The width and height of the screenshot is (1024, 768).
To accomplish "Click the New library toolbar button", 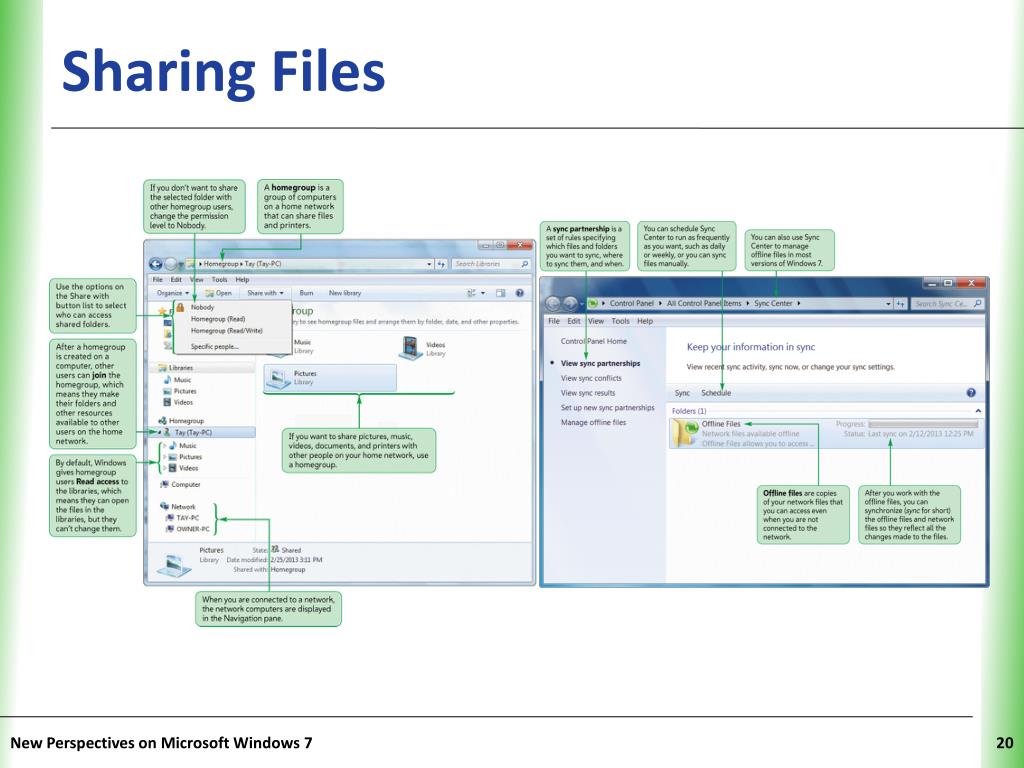I will coord(345,293).
